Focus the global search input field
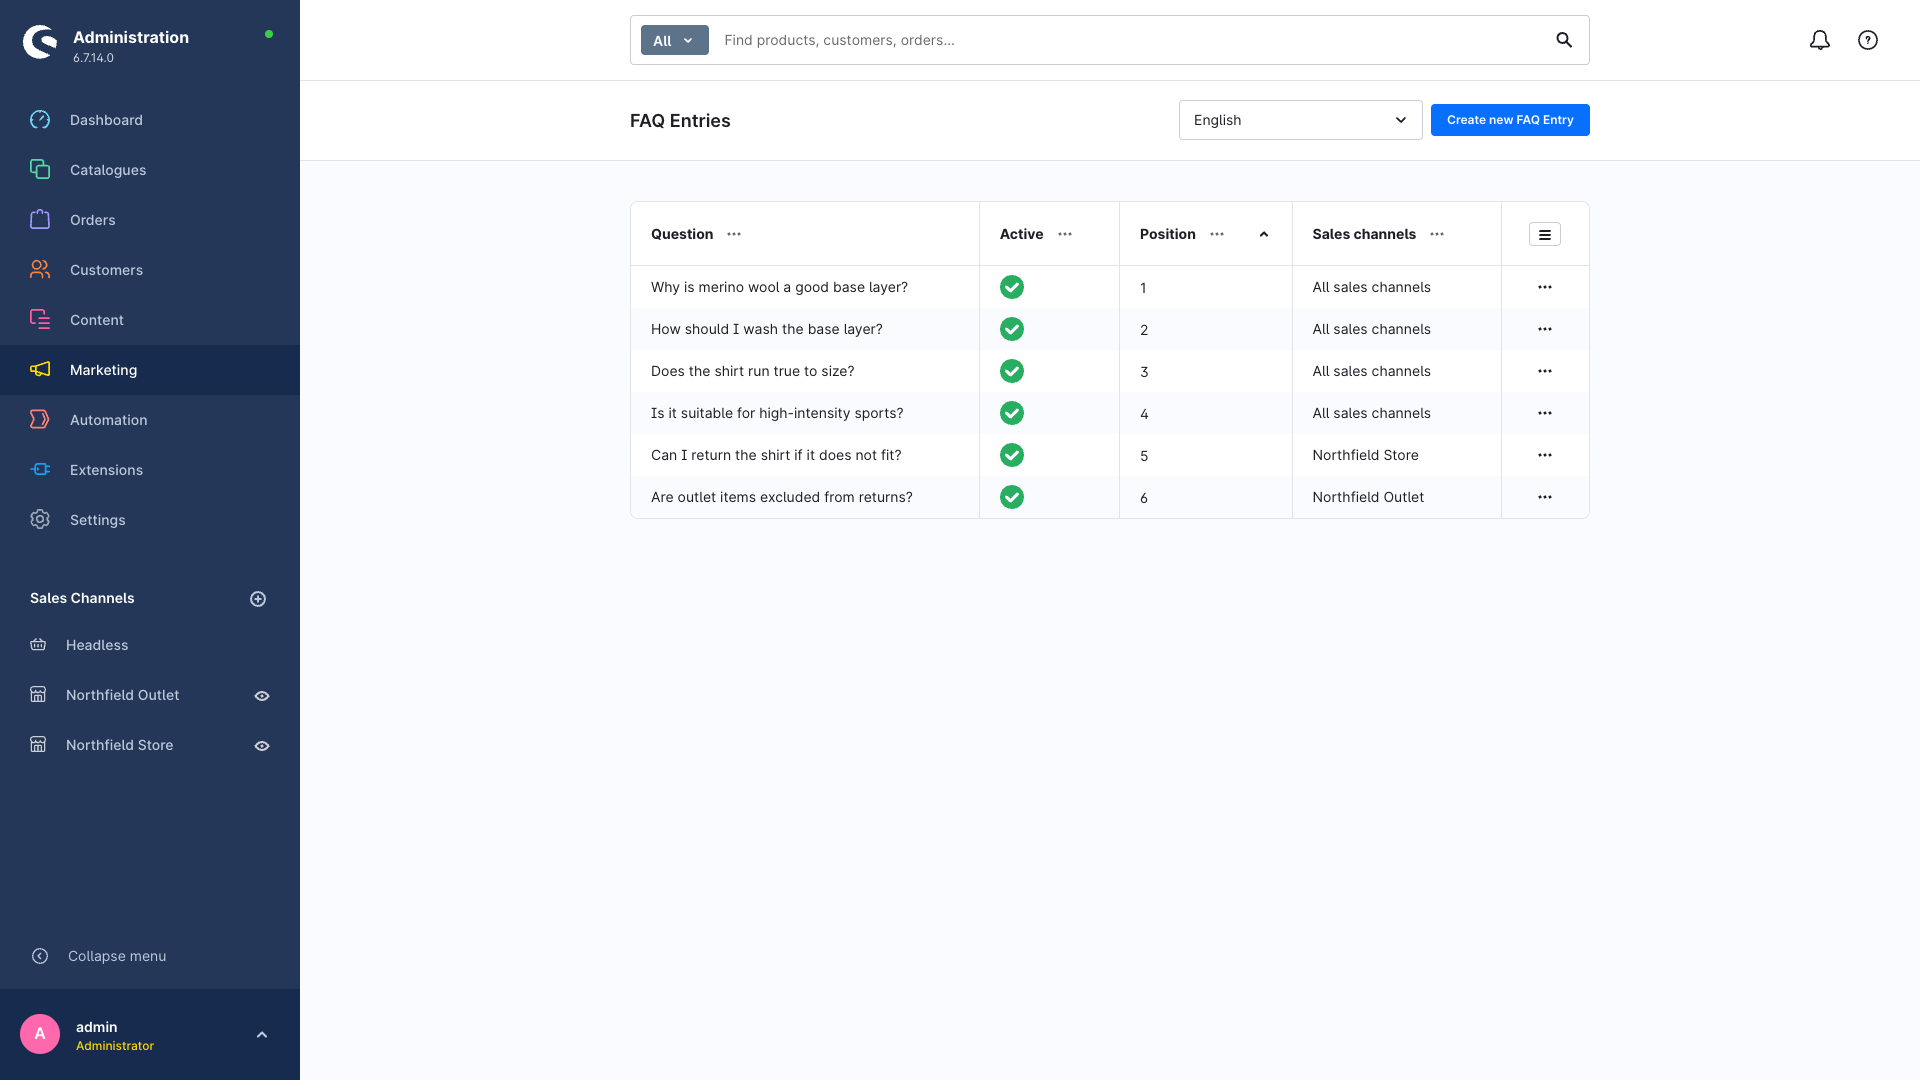The image size is (1920, 1080). coord(1130,40)
